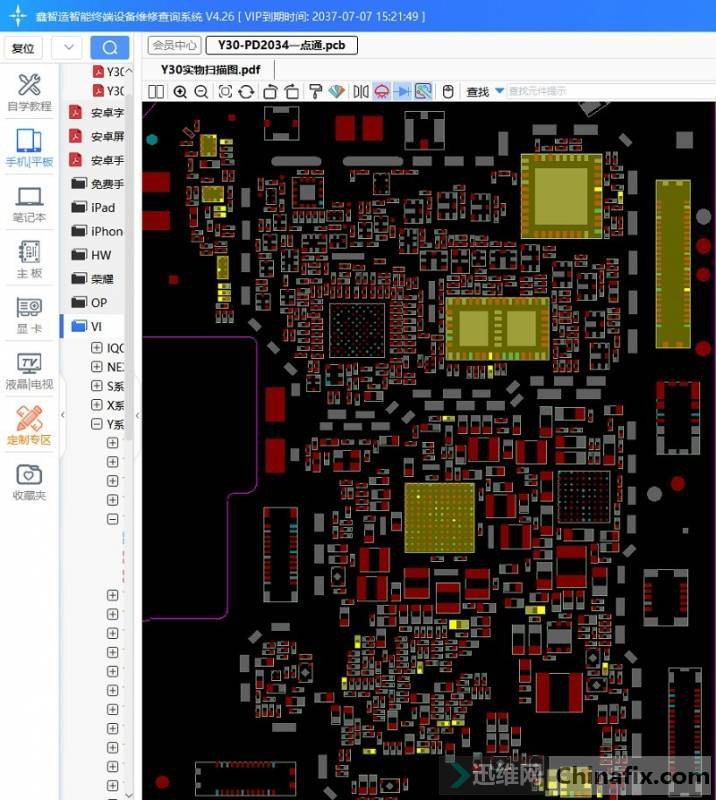Click the fit-to-window icon in toolbar
This screenshot has width=716, height=800.
click(225, 92)
